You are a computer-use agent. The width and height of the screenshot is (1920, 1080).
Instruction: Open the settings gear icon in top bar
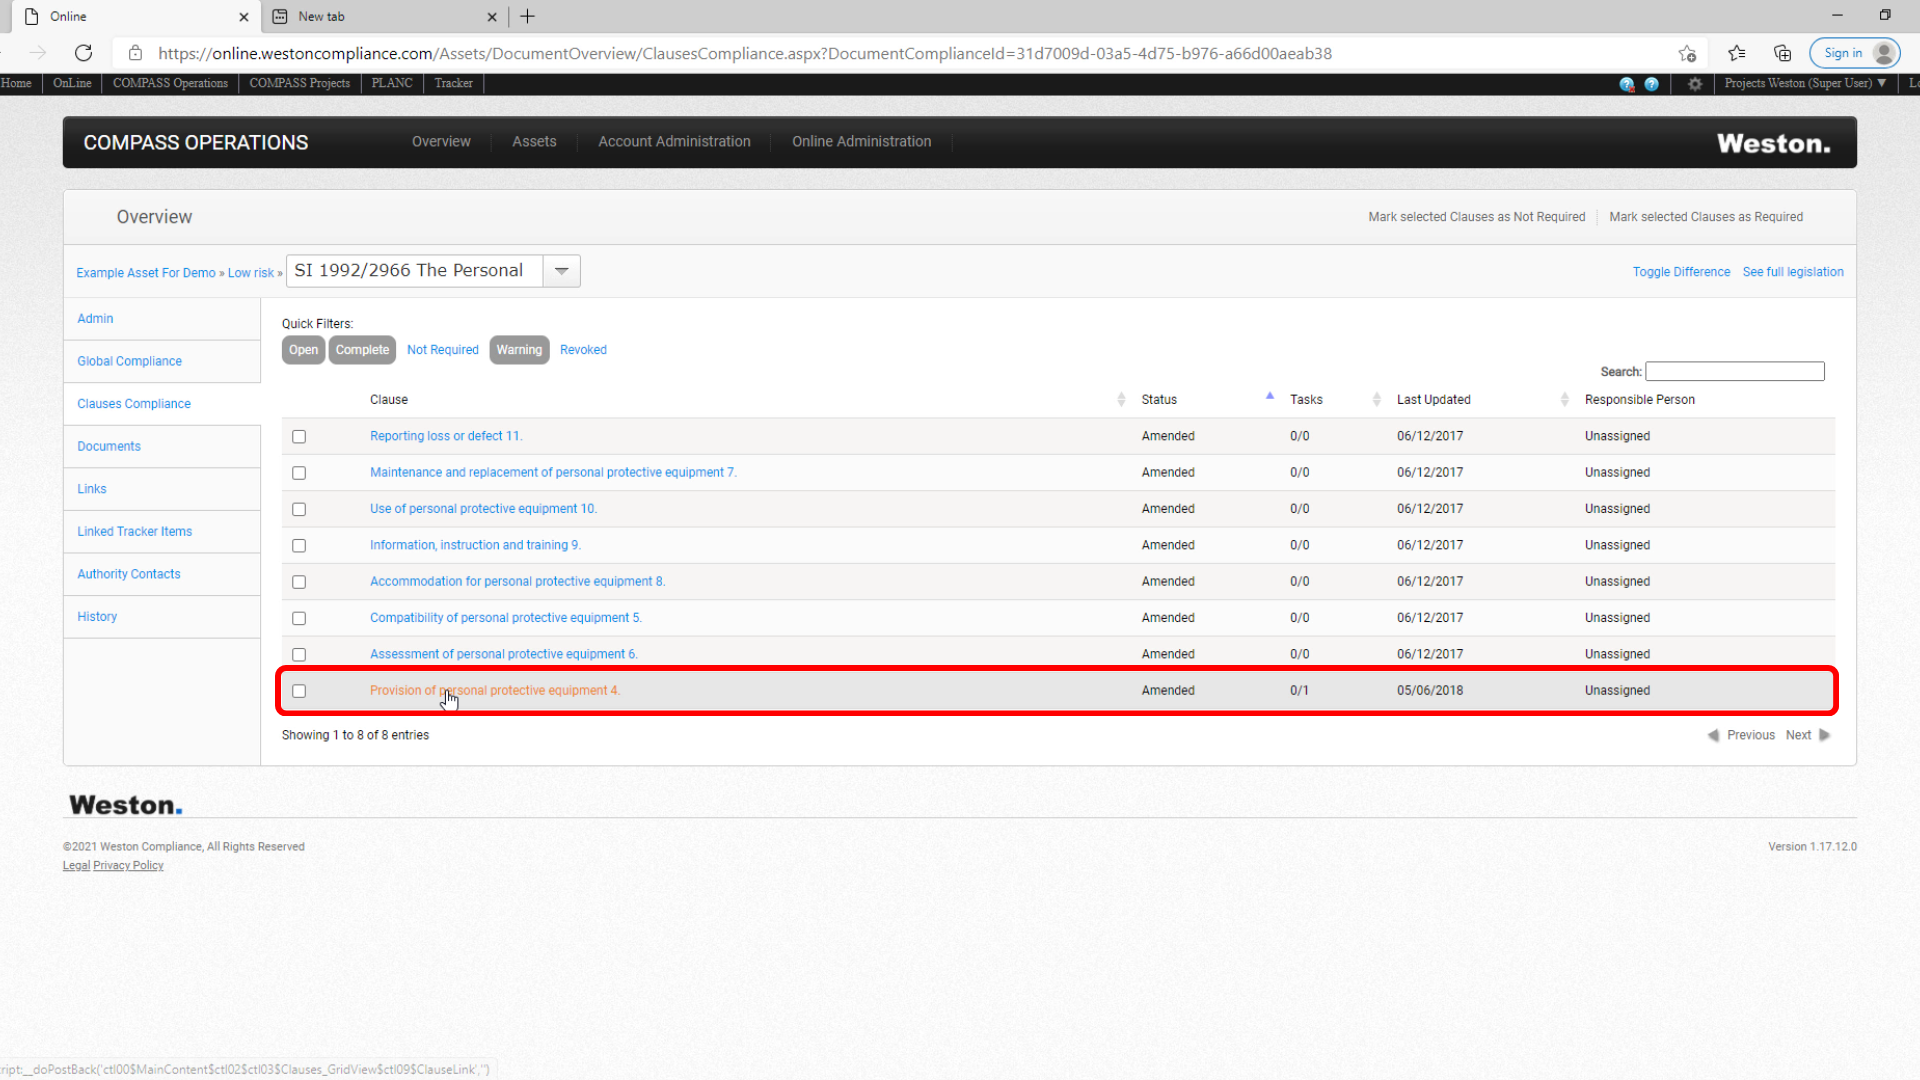(x=1695, y=84)
